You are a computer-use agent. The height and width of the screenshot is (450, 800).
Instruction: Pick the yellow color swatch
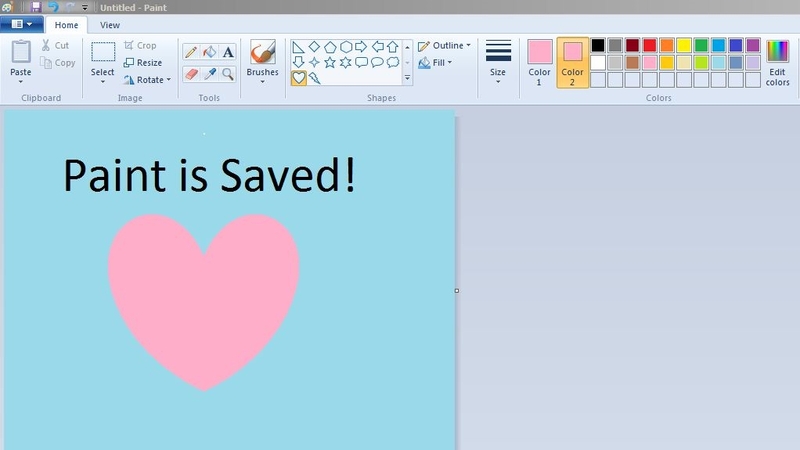(x=684, y=45)
